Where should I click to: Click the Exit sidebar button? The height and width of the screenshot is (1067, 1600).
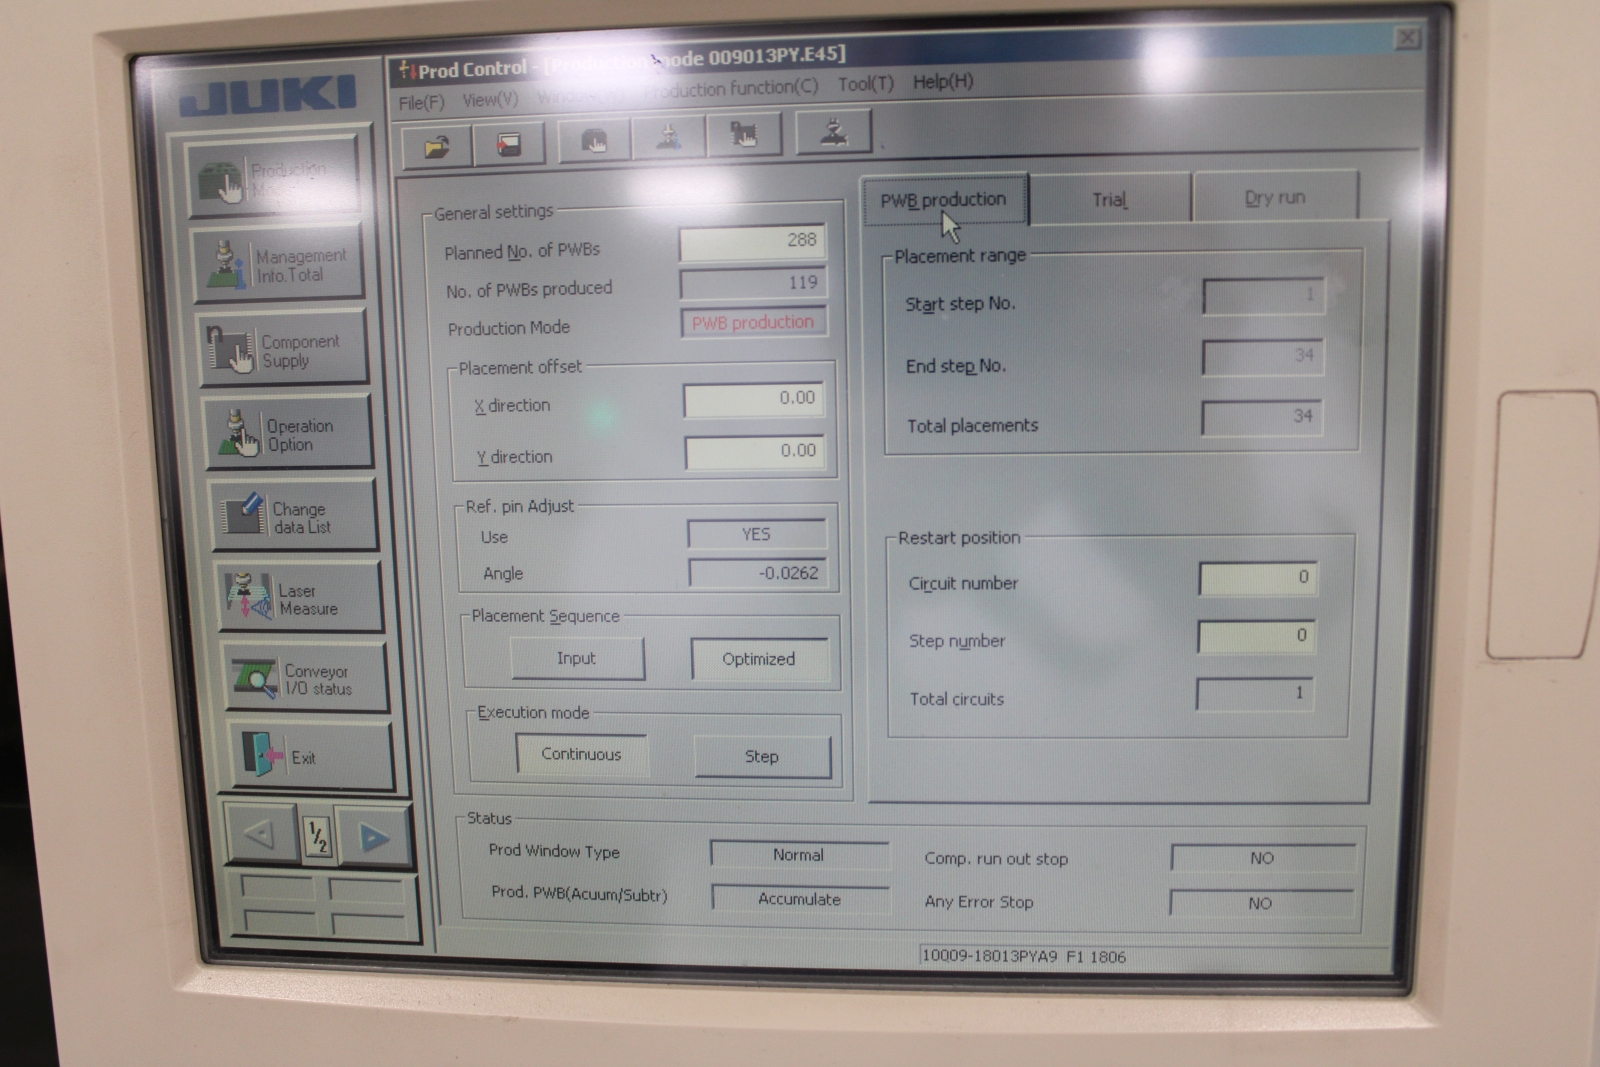(311, 757)
